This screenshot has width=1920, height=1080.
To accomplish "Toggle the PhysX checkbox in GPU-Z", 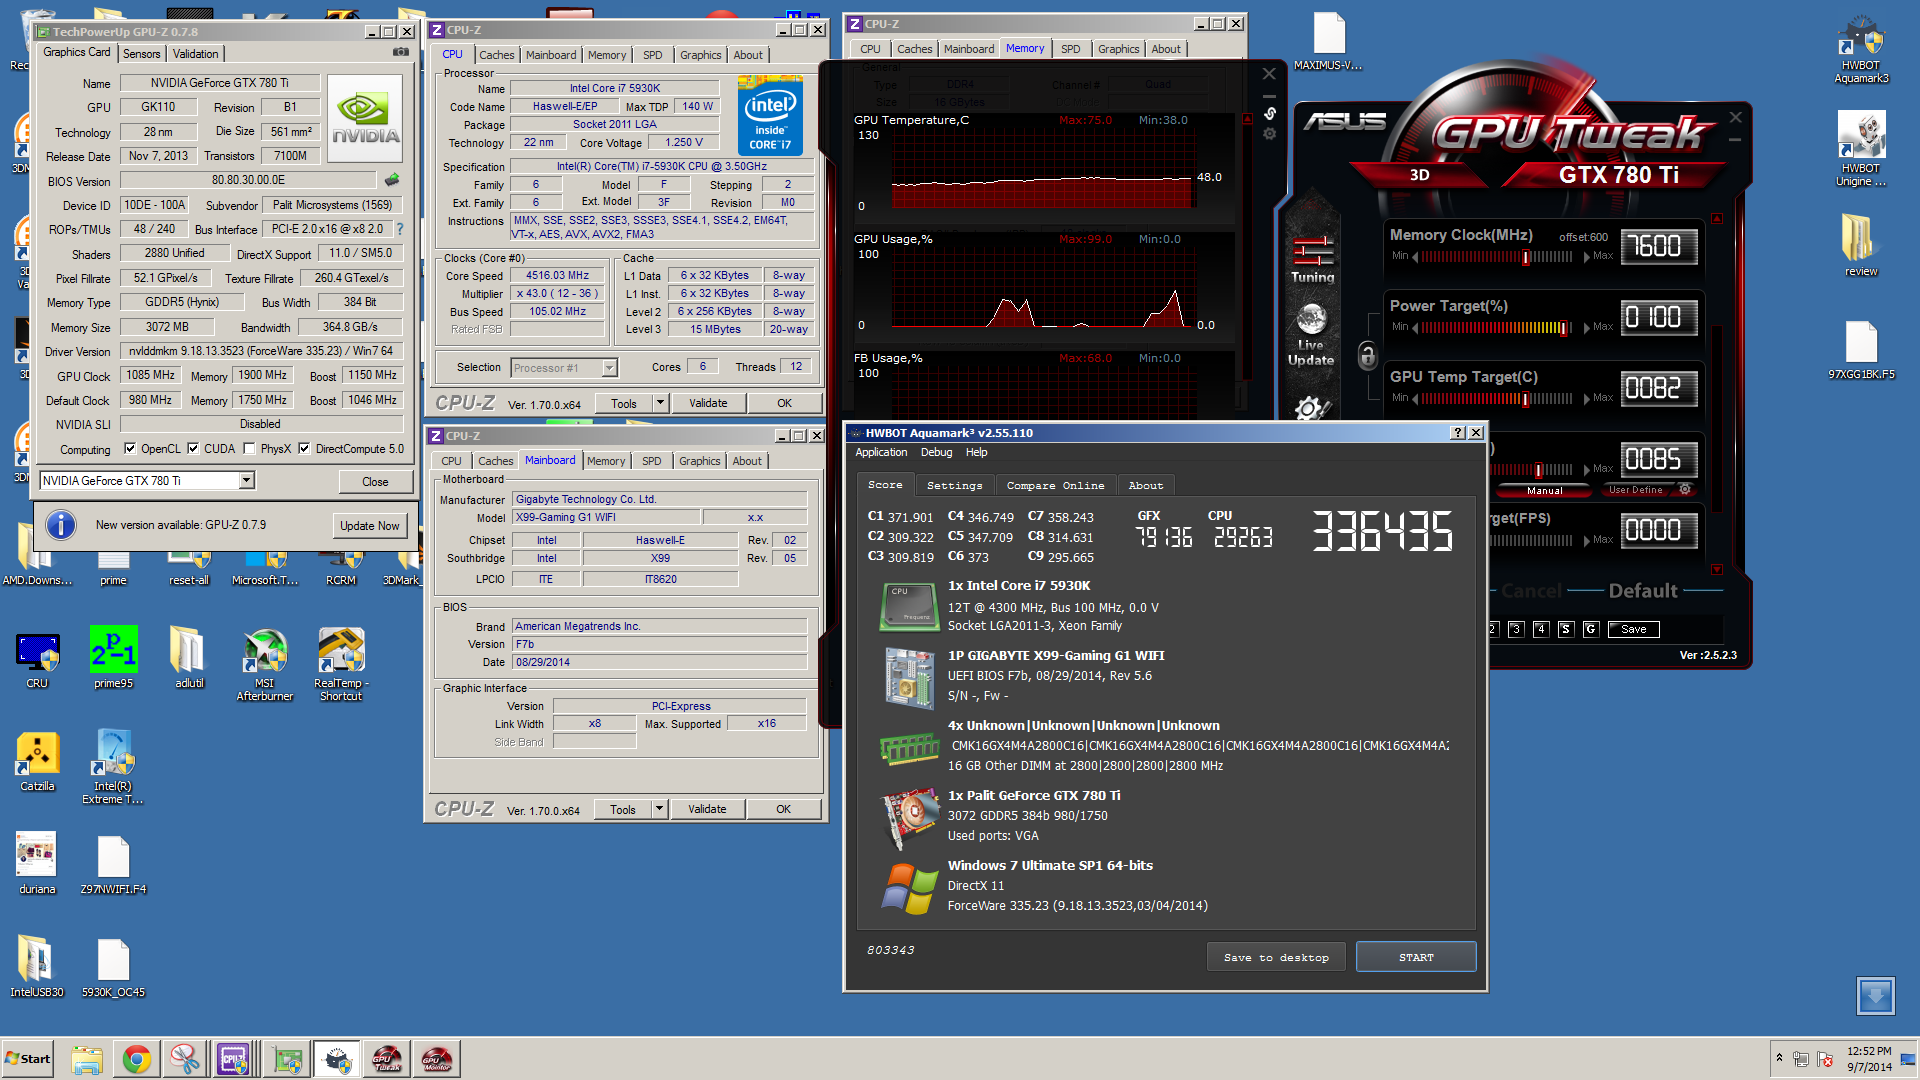I will coord(249,449).
